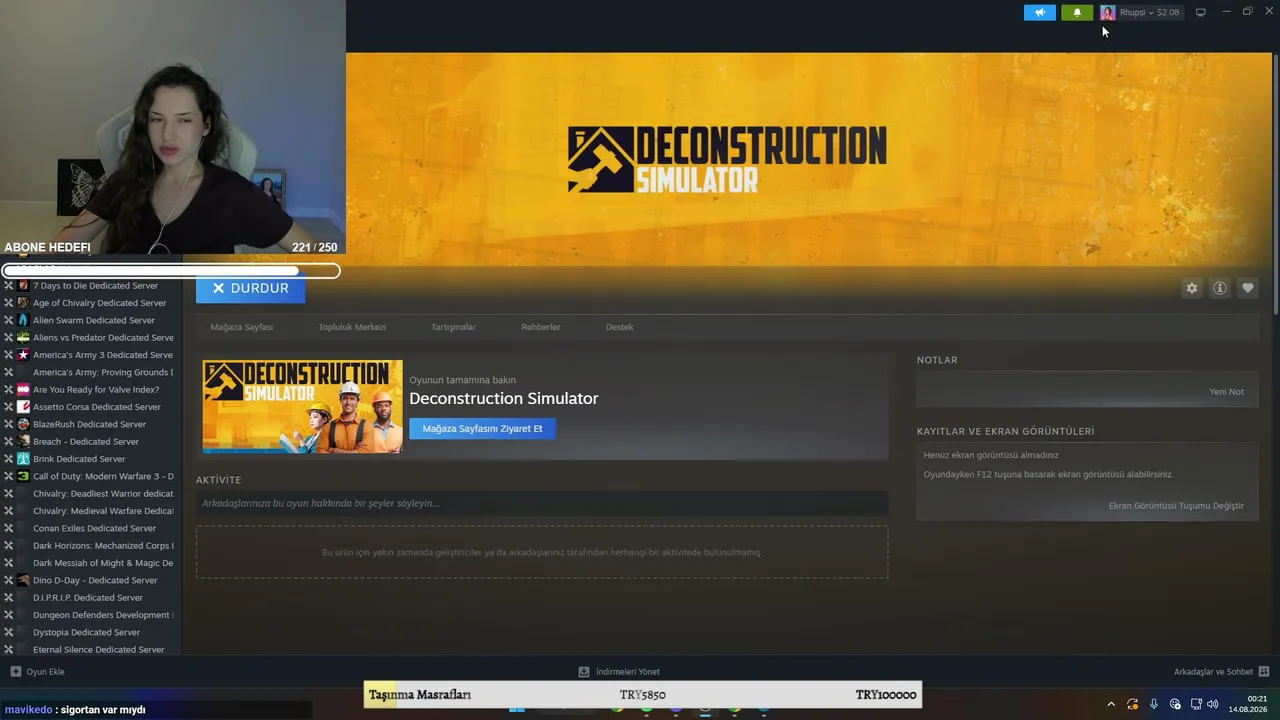Click the Alien Swarm game icon
The height and width of the screenshot is (720, 1280).
[x=23, y=320]
